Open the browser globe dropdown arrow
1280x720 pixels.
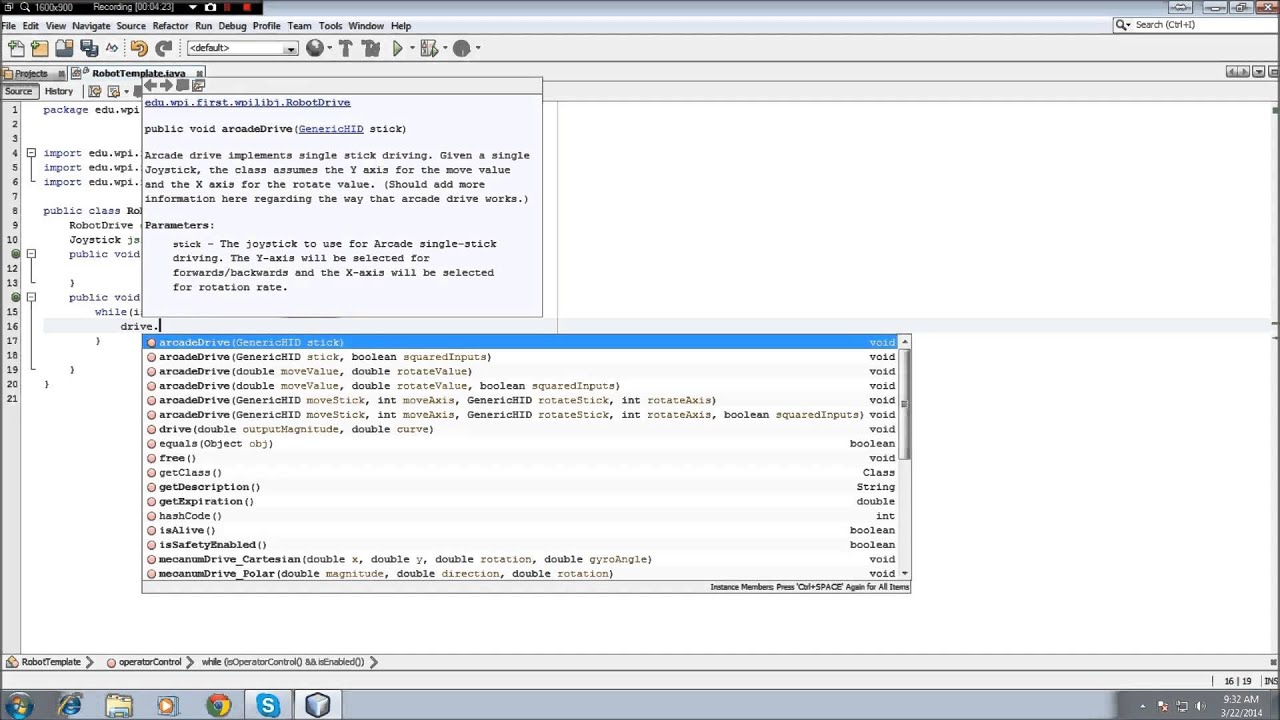click(330, 48)
